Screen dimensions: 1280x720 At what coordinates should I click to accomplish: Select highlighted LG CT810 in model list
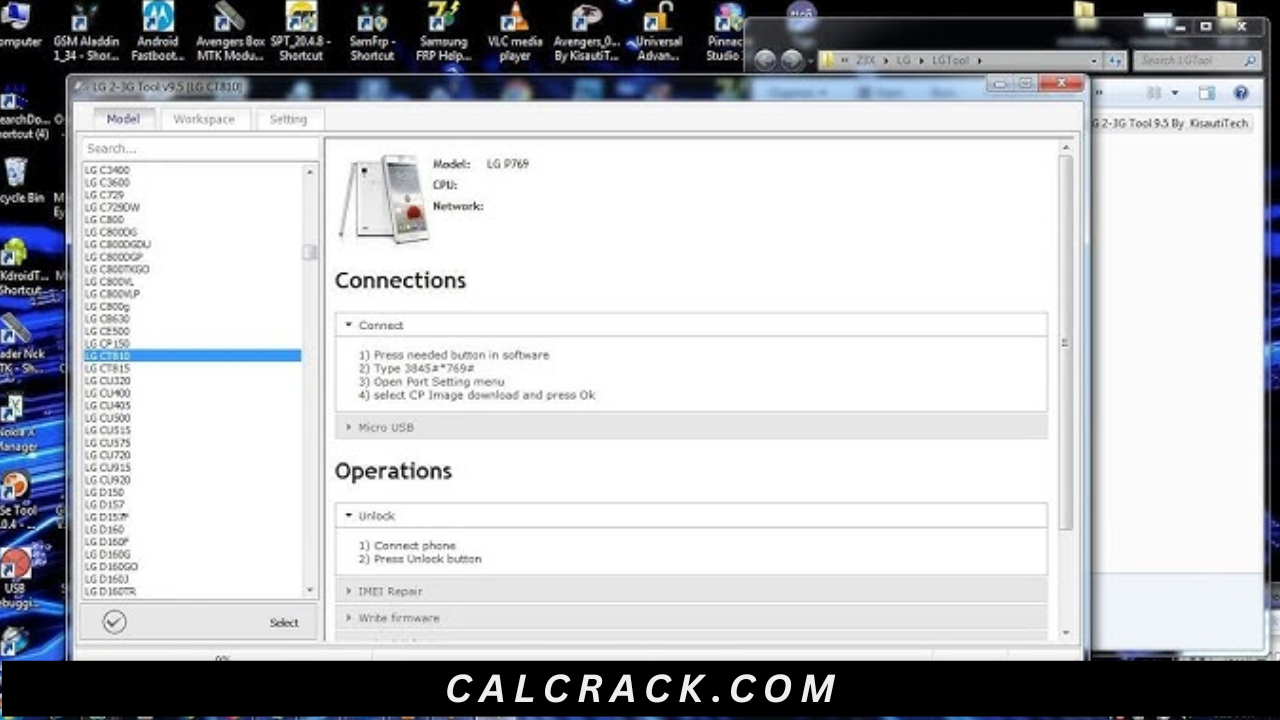pyautogui.click(x=191, y=356)
